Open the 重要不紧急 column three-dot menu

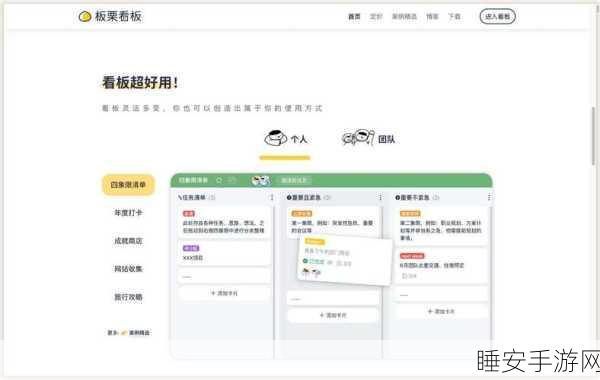click(x=489, y=197)
